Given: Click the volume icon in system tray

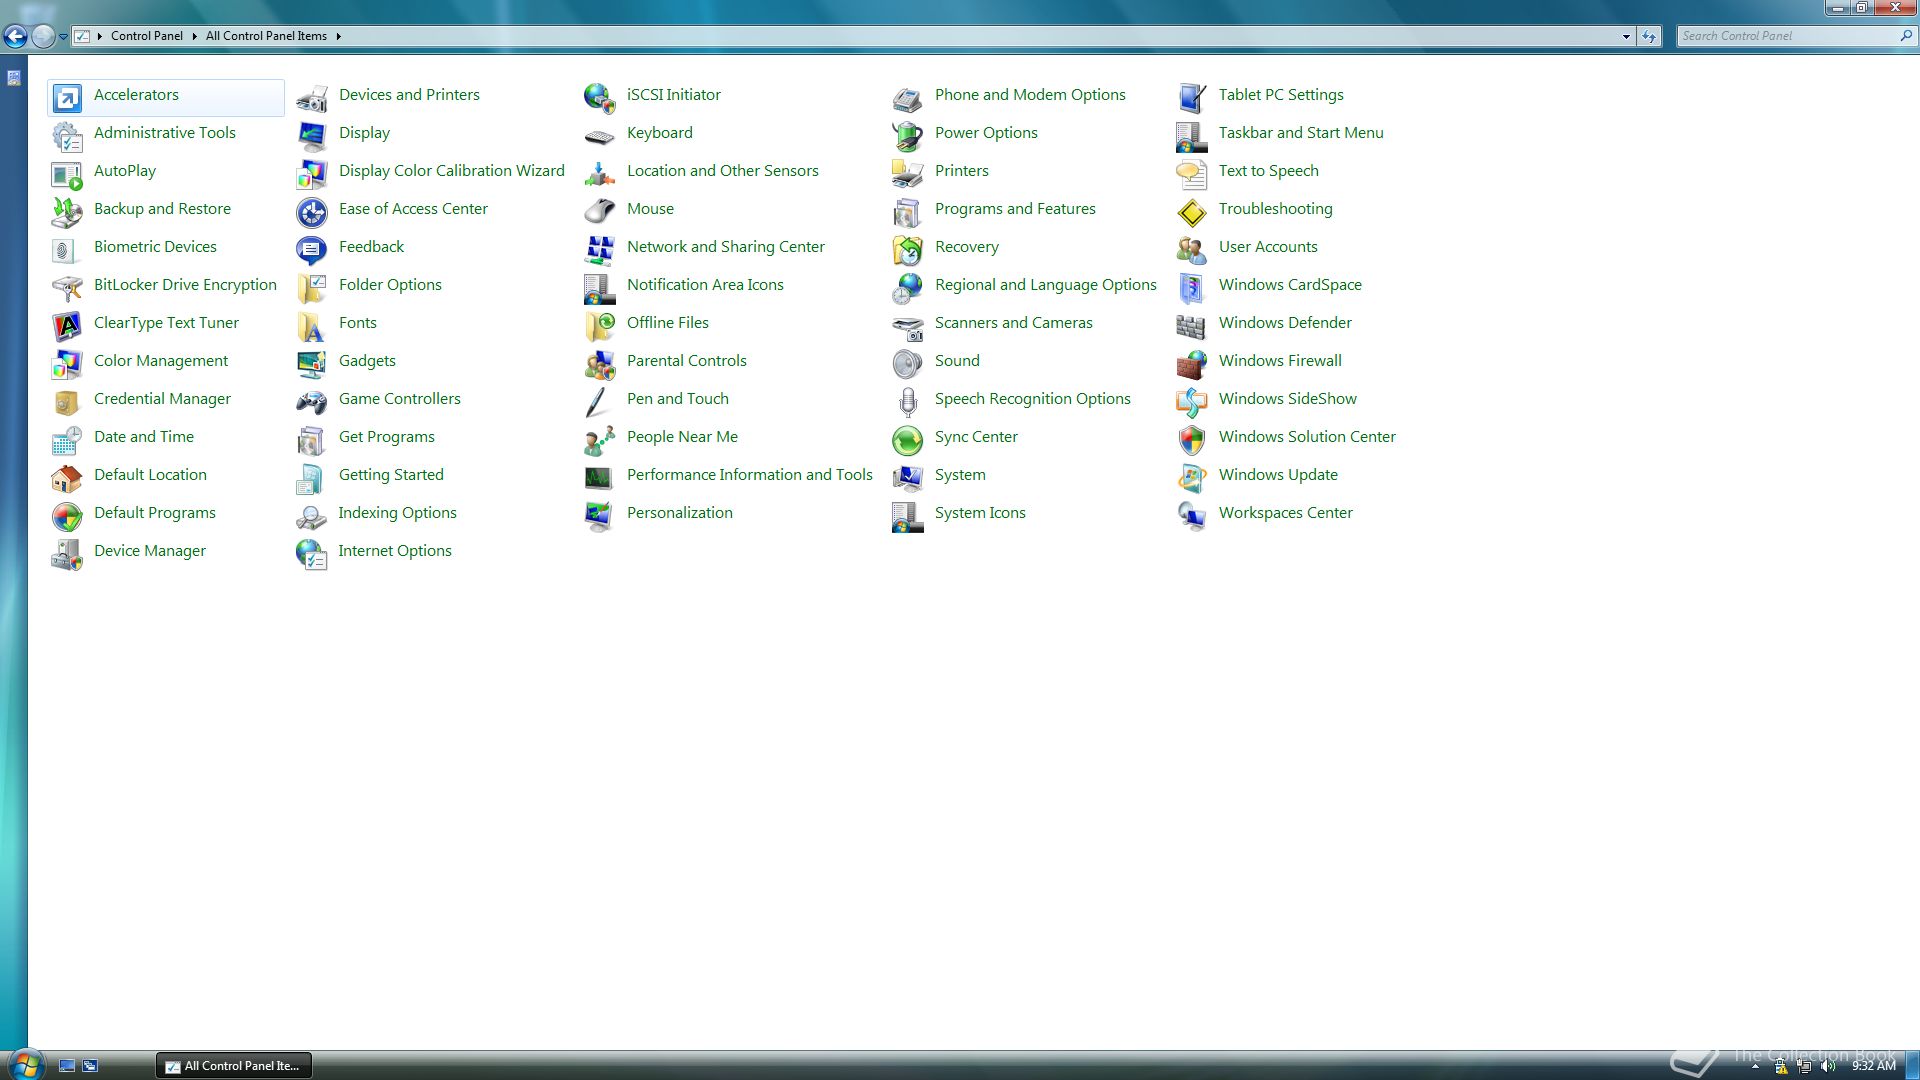Looking at the screenshot, I should coord(1828,1066).
